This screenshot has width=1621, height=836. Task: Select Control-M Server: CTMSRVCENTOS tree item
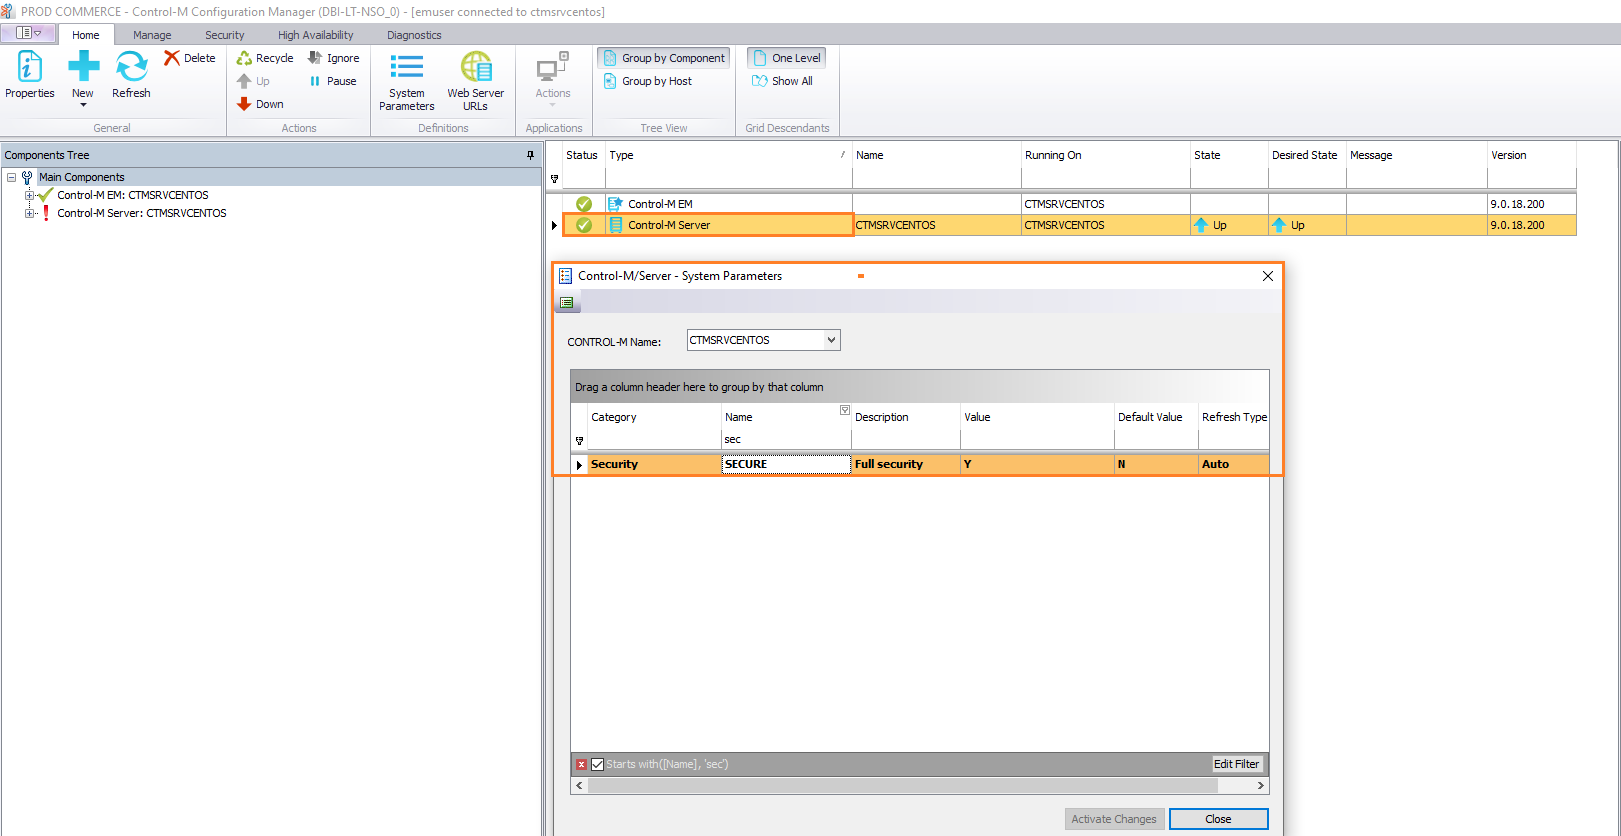click(141, 213)
